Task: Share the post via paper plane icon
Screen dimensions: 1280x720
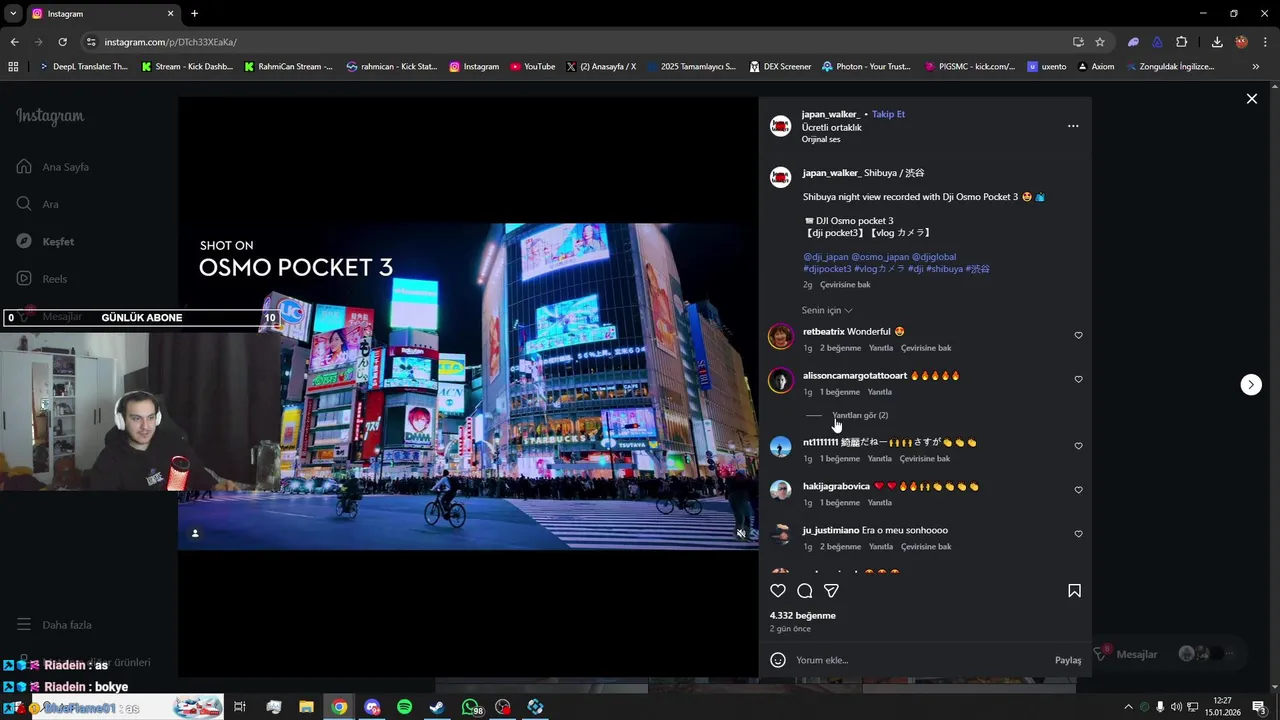Action: click(831, 591)
